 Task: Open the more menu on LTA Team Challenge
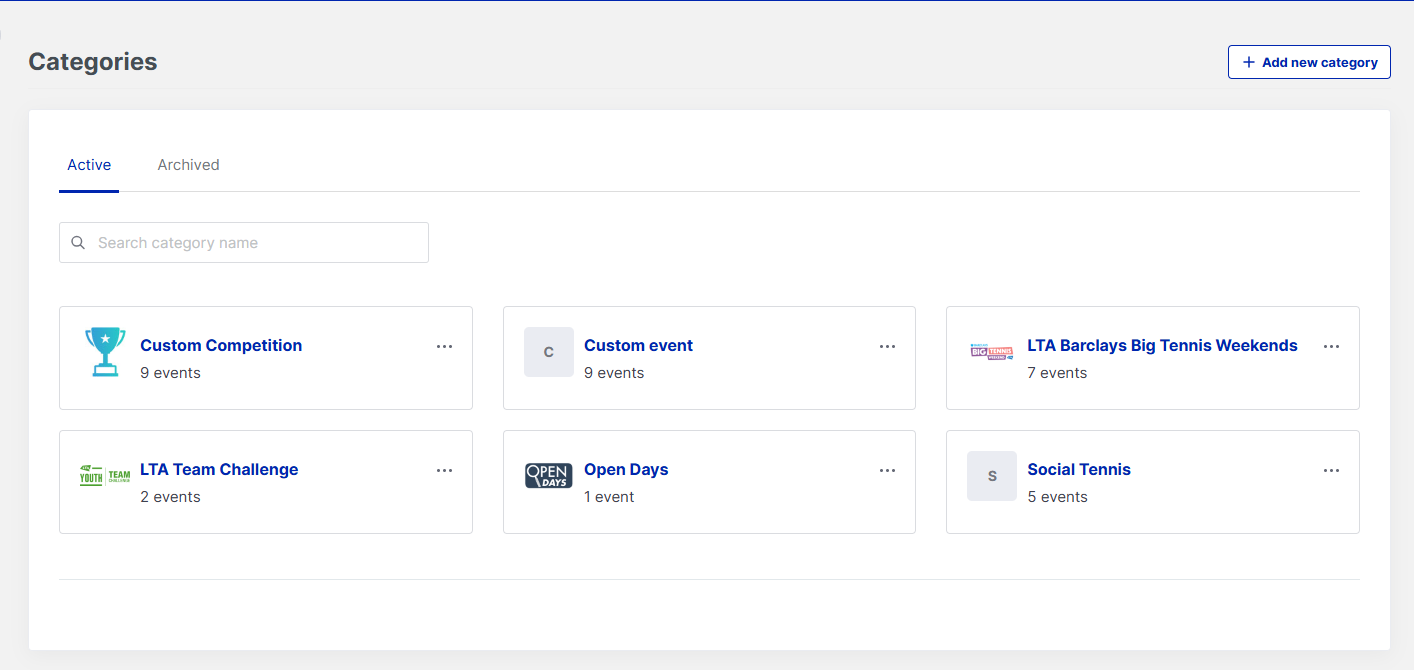tap(444, 470)
